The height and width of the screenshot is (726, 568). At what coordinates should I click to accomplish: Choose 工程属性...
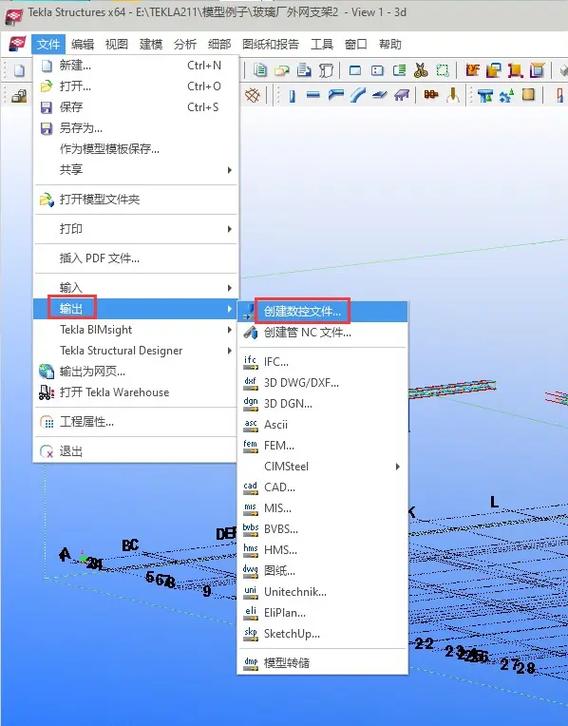point(136,422)
